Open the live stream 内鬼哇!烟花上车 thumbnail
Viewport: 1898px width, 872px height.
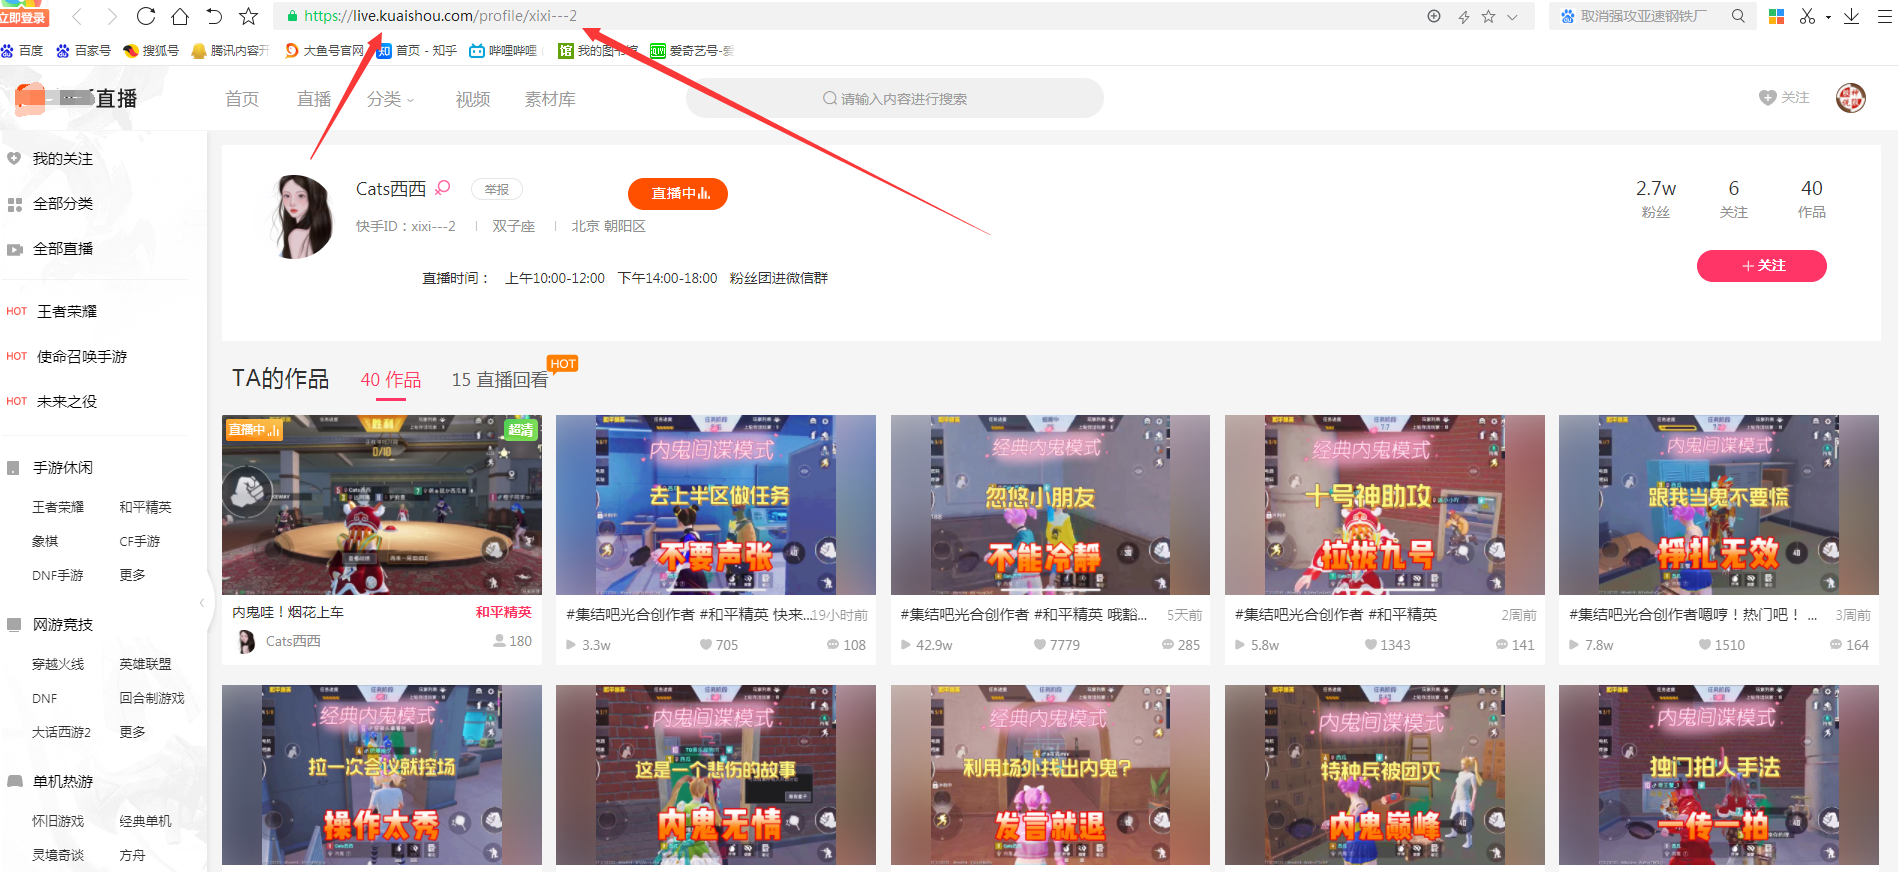pos(382,505)
